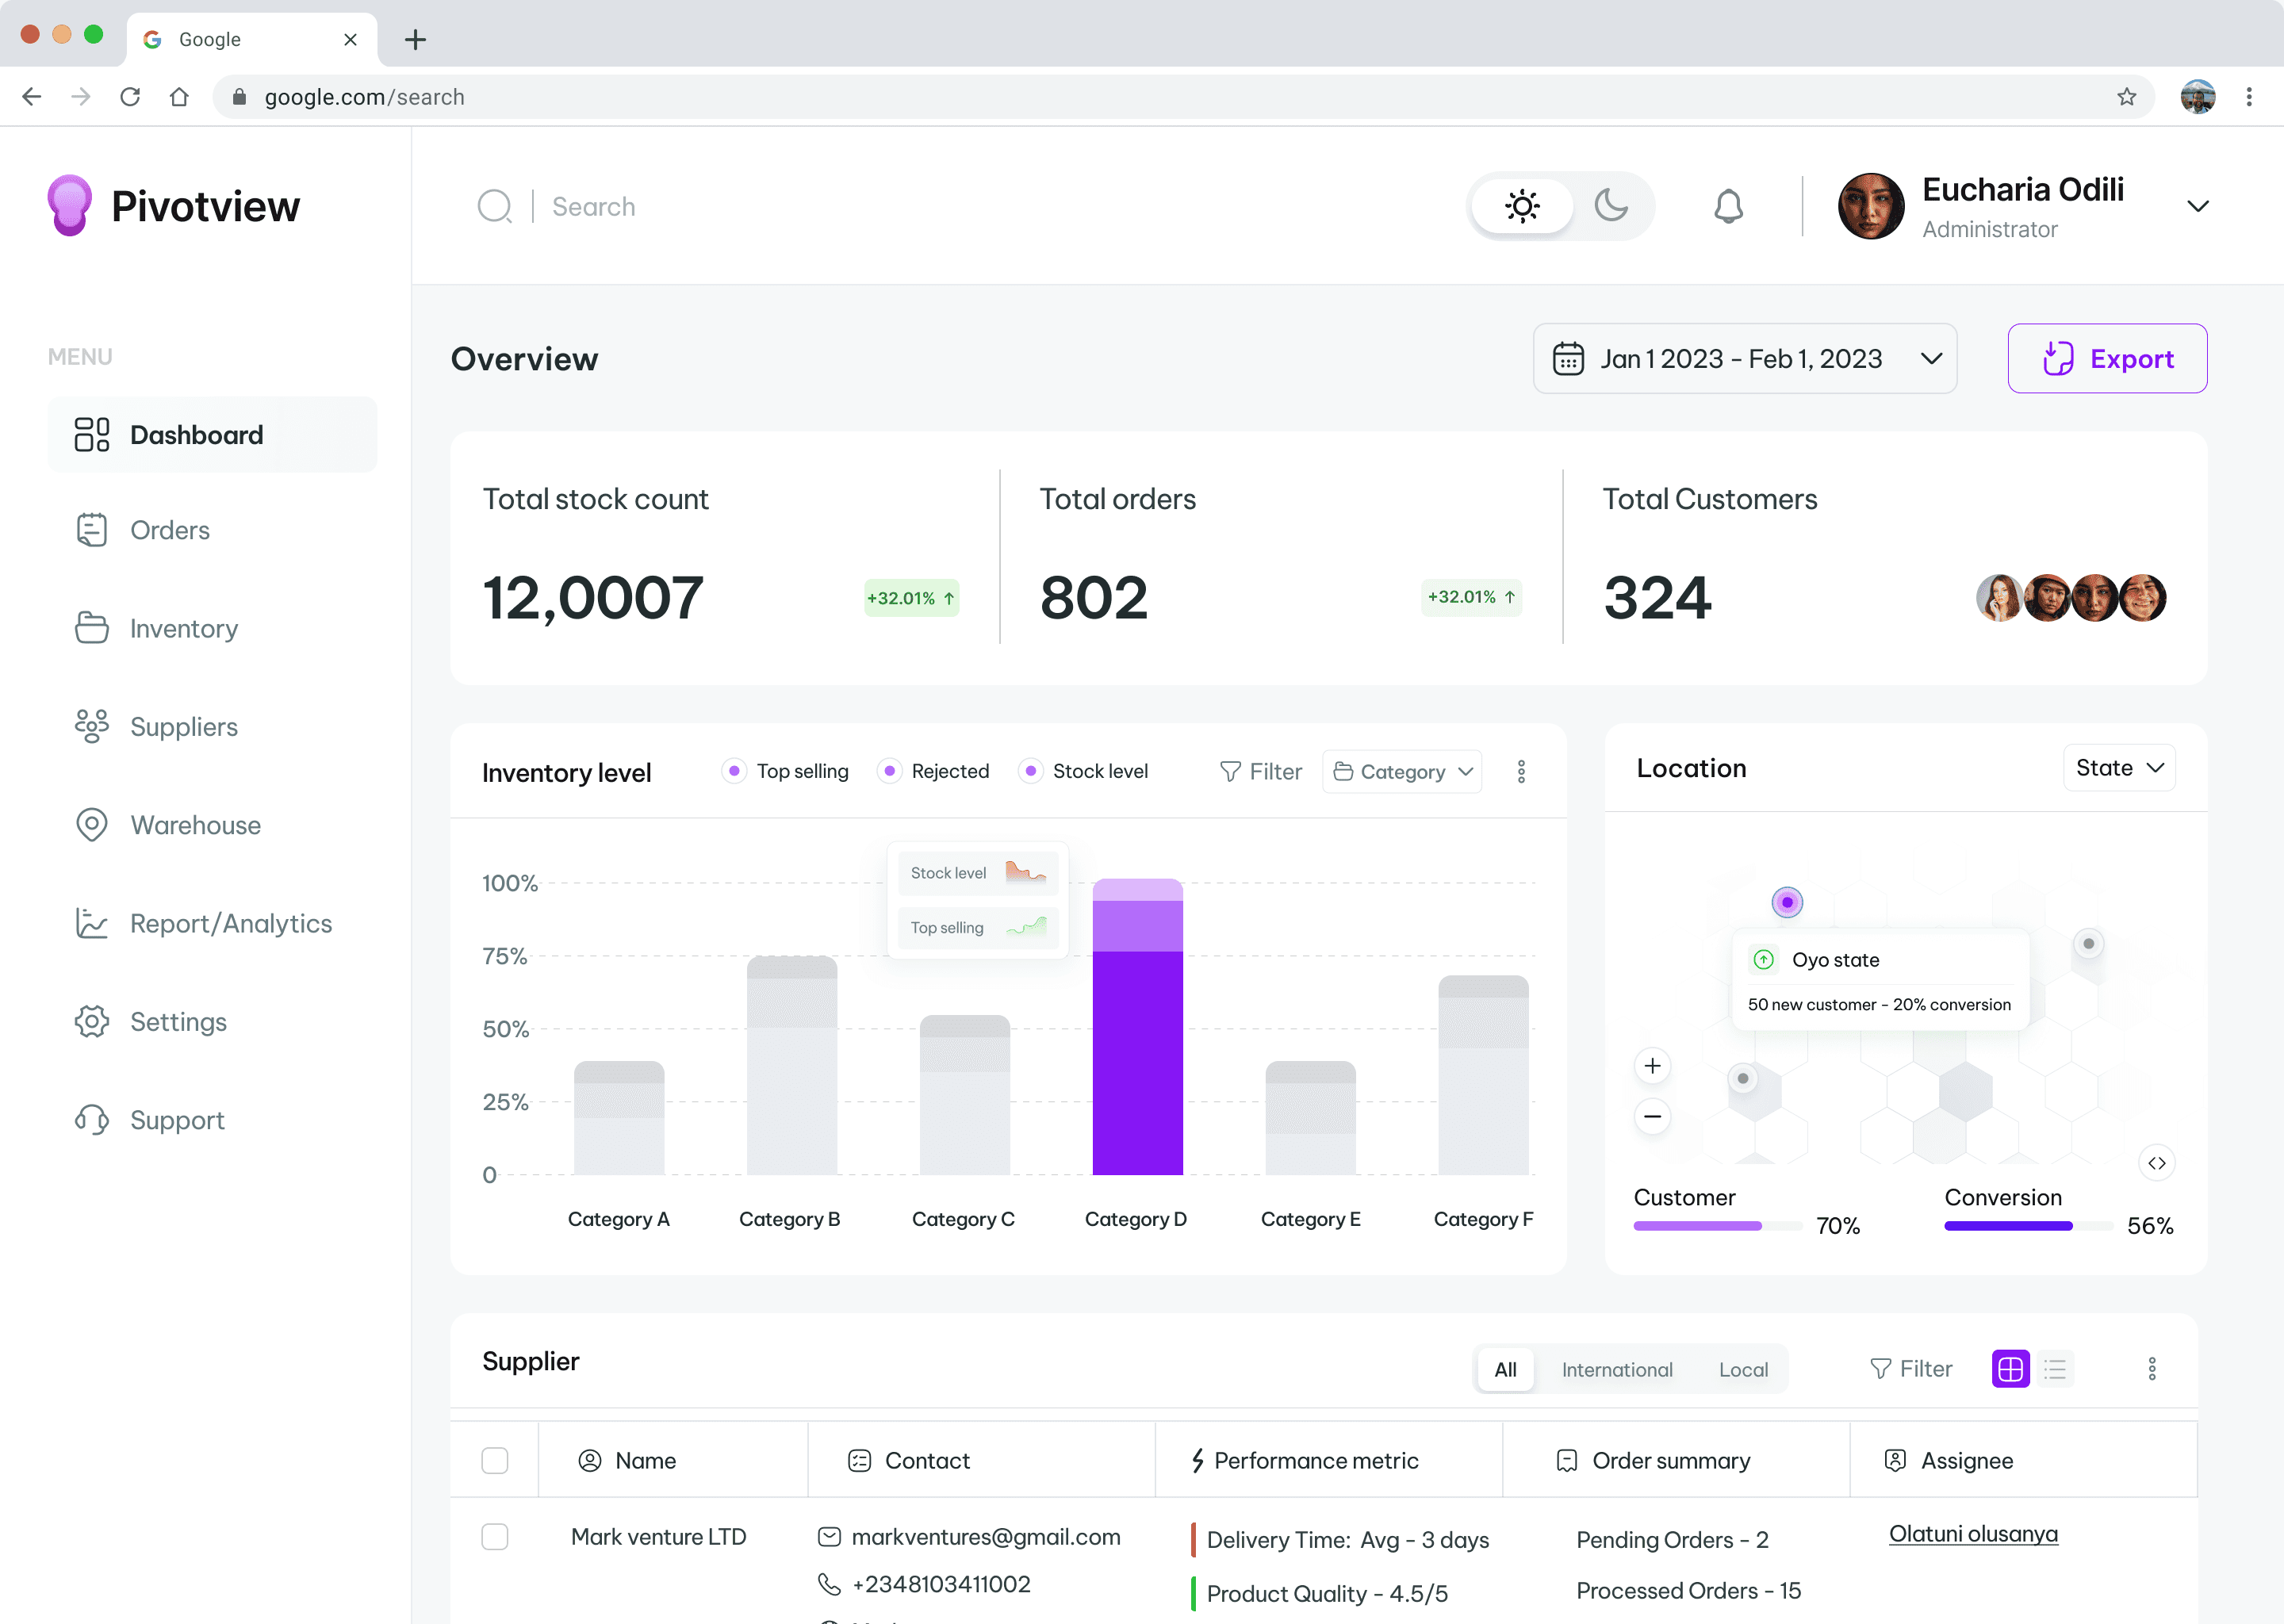Click the Customer 70% progress bar

[x=1716, y=1226]
